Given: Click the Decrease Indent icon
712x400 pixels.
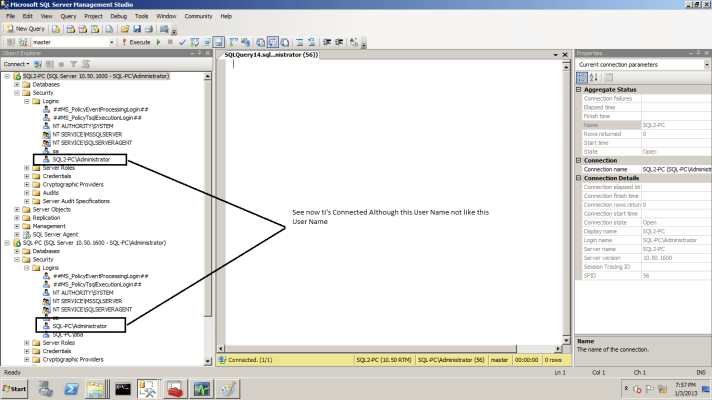Looking at the screenshot, I should (327, 42).
